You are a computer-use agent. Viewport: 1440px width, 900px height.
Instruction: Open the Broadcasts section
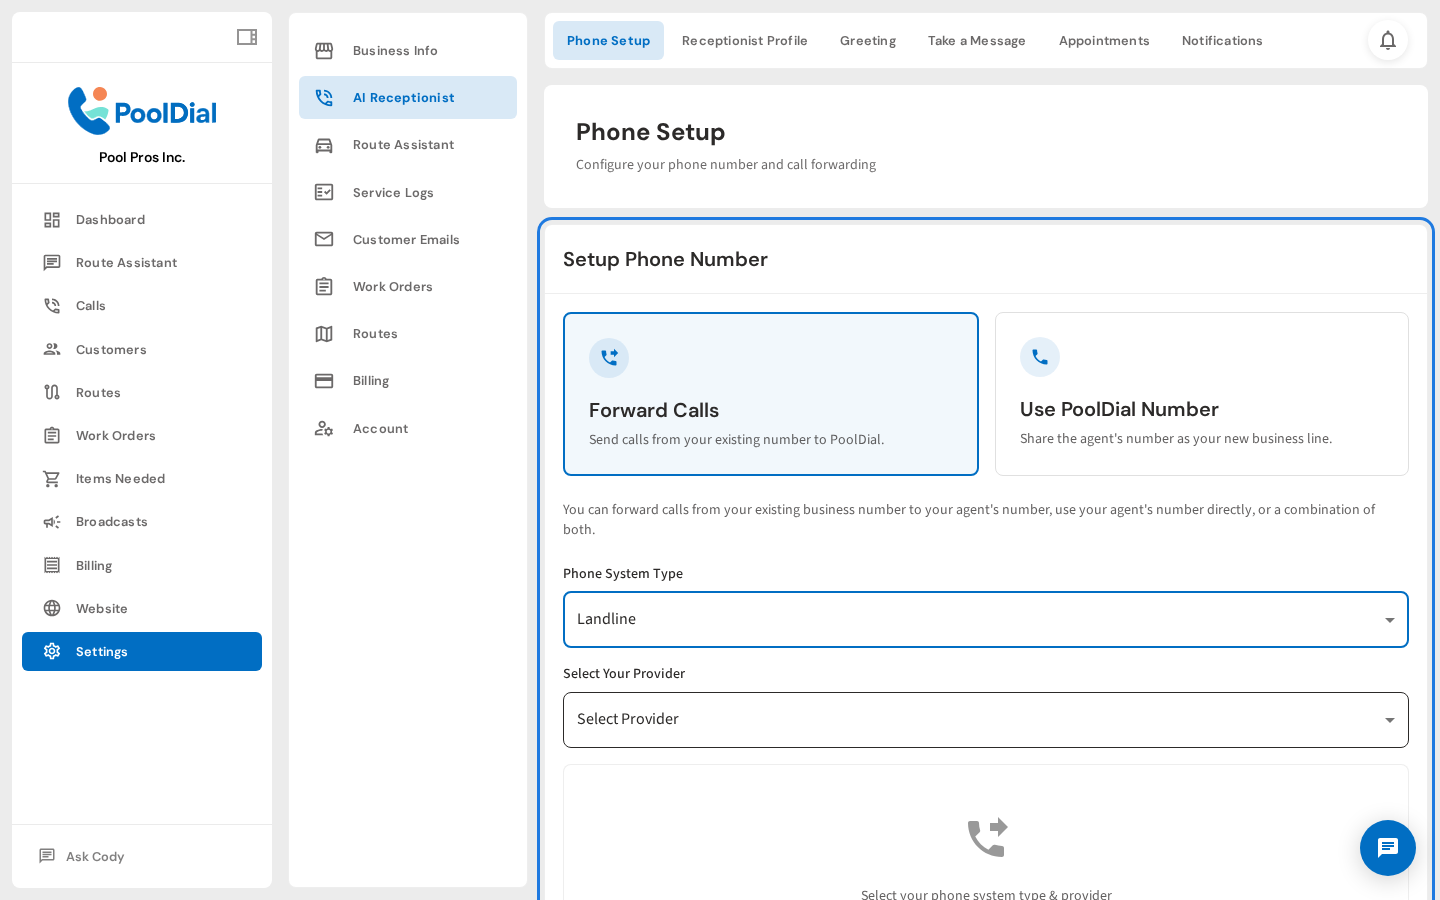coord(111,521)
